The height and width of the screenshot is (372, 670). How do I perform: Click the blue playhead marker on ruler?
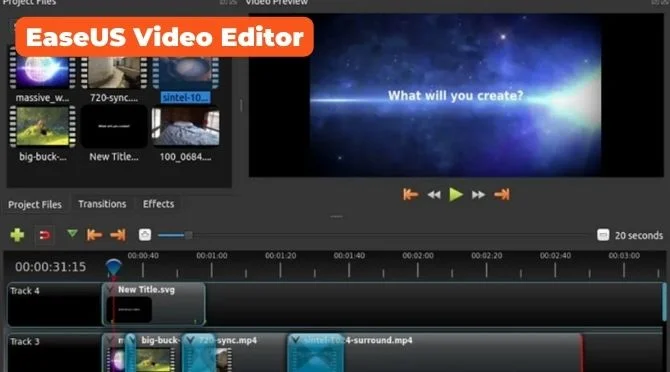tap(113, 267)
